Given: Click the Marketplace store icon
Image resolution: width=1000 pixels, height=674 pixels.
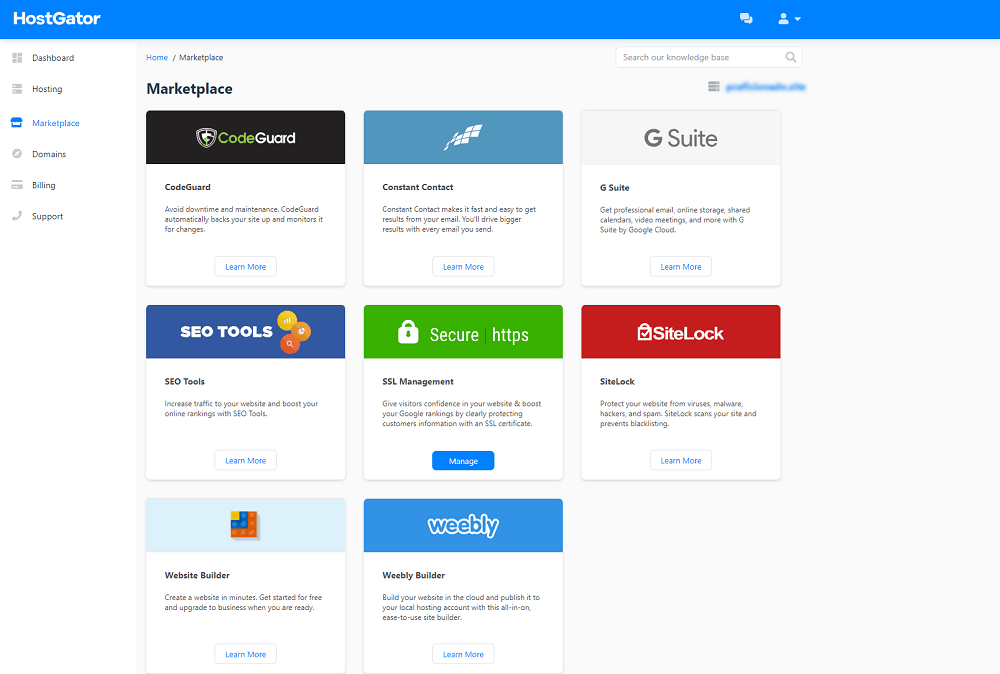Looking at the screenshot, I should pyautogui.click(x=17, y=123).
